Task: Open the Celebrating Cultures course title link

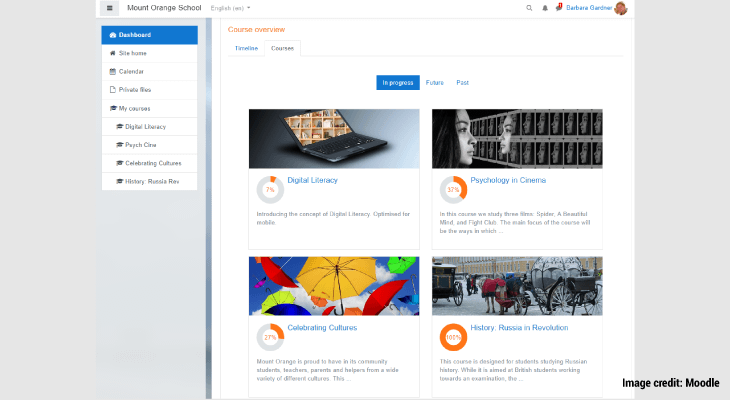Action: (322, 328)
